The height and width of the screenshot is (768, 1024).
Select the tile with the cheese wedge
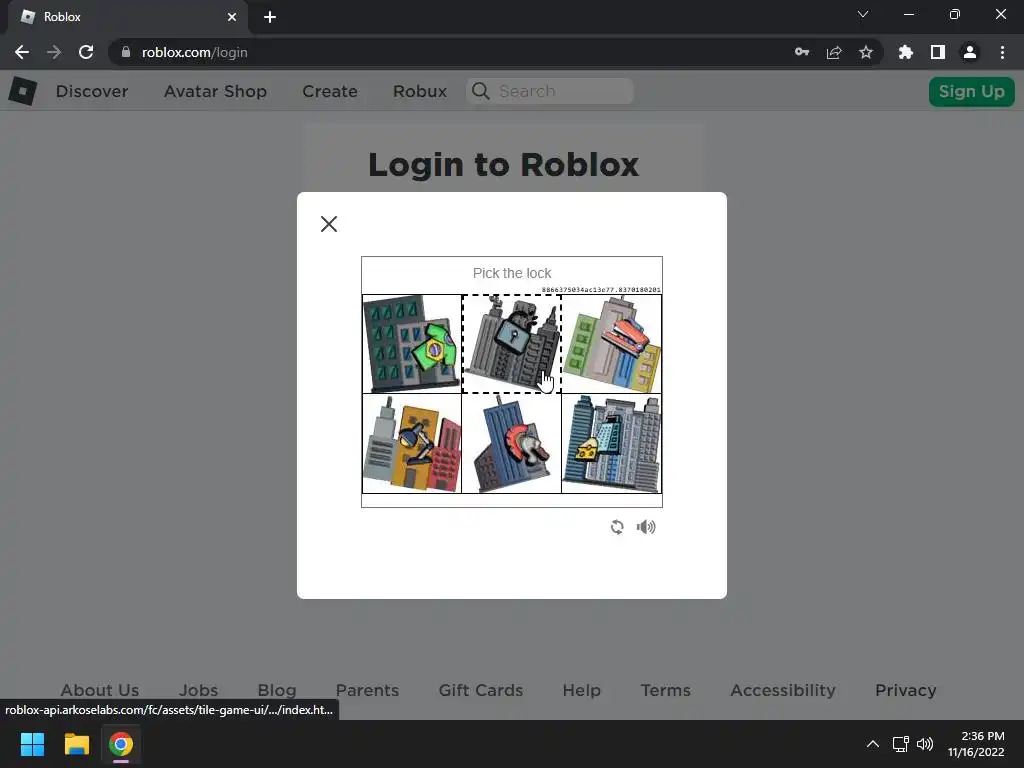(x=611, y=443)
